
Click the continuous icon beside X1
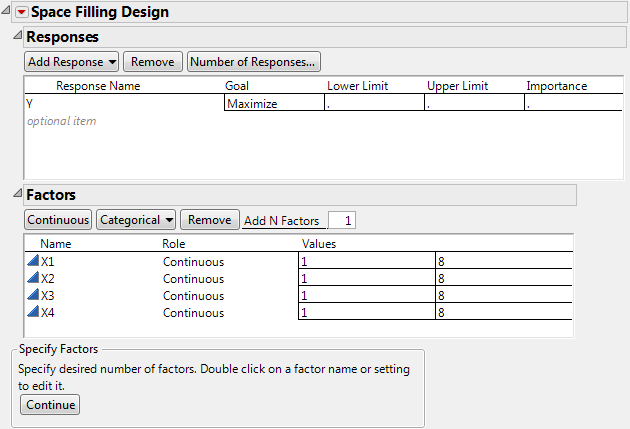tap(33, 262)
